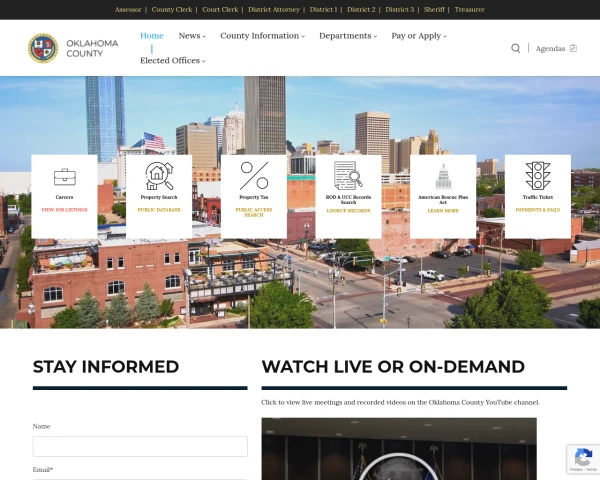This screenshot has height=480, width=600.
Task: Click the ROD & UCC Records document icon
Action: click(x=348, y=176)
